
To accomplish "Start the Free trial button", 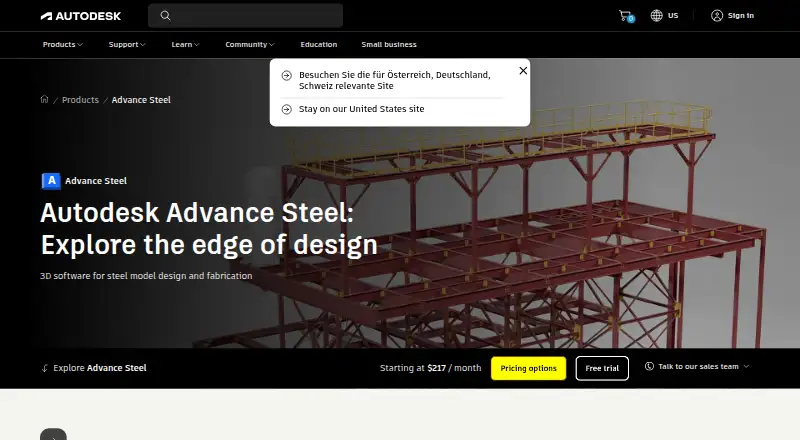I will [x=602, y=368].
